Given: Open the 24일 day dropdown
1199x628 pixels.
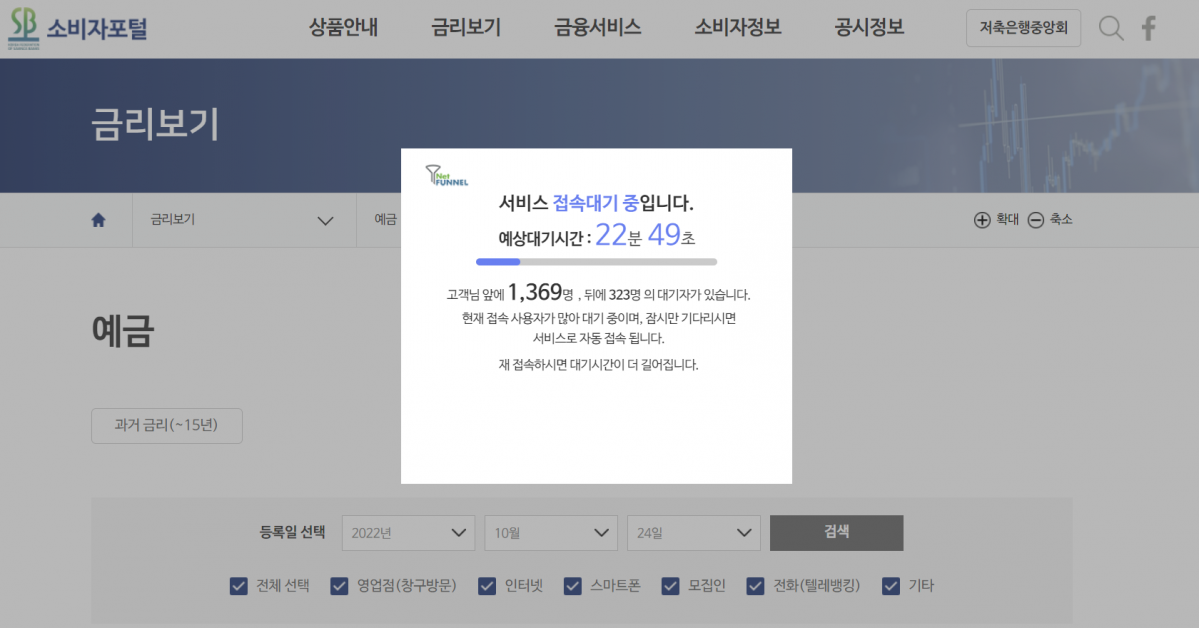Looking at the screenshot, I should pos(693,533).
